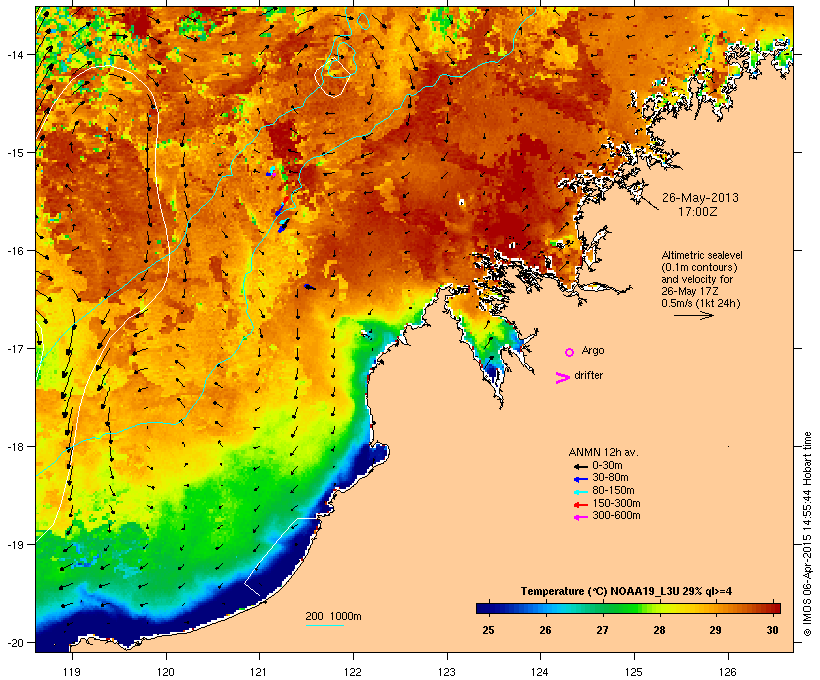Click the 119 longitude axis label
This screenshot has height=680, width=820.
(x=72, y=672)
